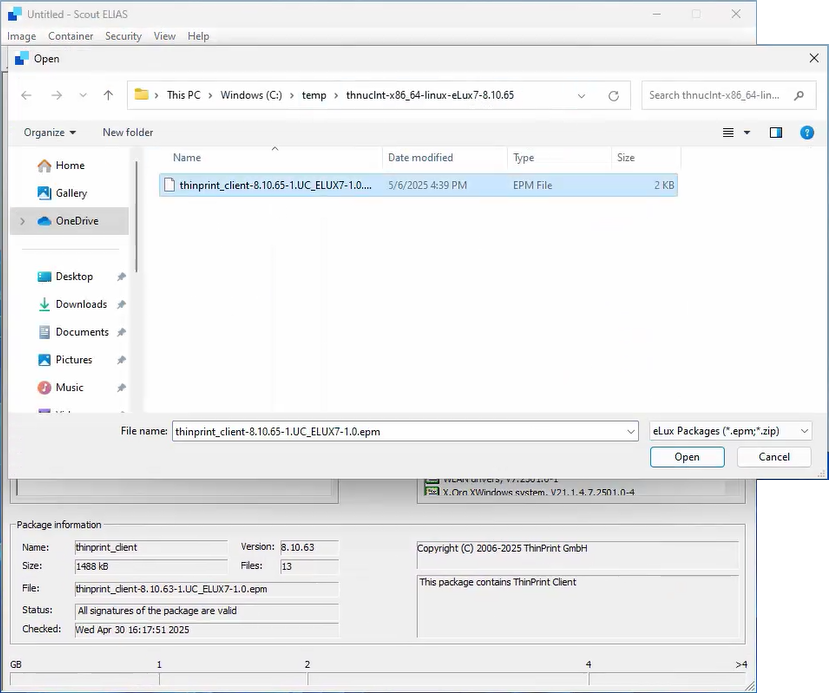The image size is (829, 693).
Task: Toggle the preview pane icon
Action: pyautogui.click(x=776, y=132)
